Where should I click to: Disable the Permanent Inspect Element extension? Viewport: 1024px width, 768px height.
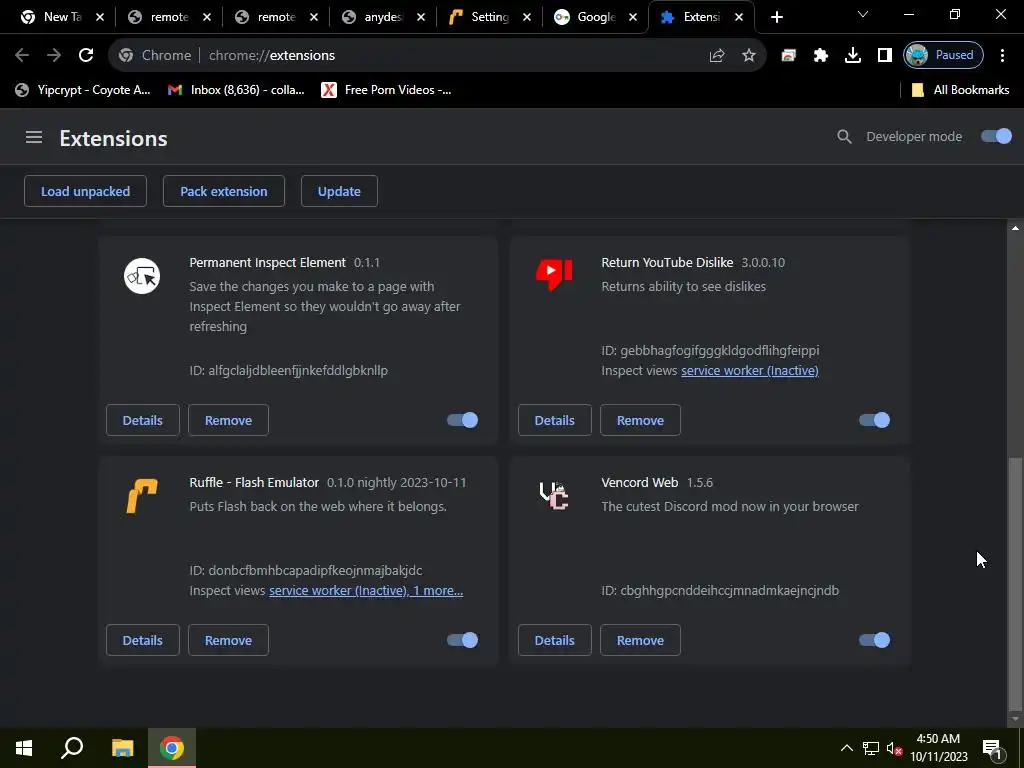point(462,420)
